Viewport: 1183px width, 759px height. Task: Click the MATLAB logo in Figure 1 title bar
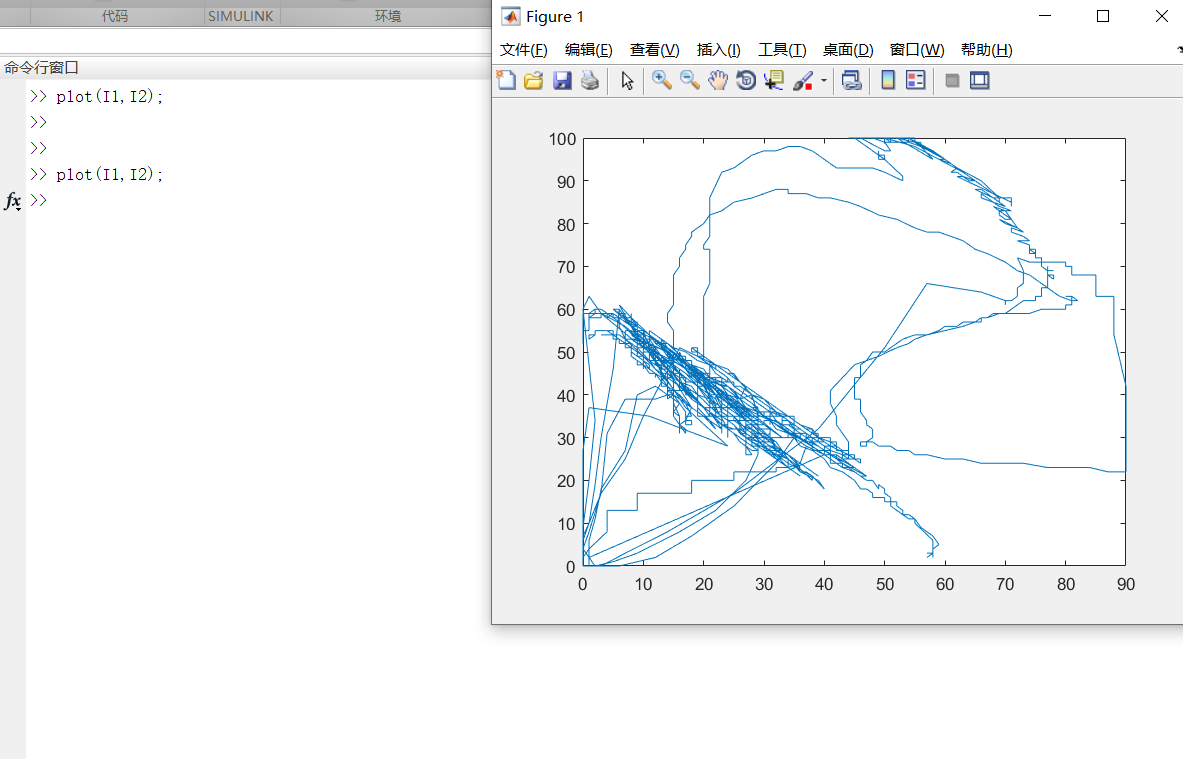[511, 17]
